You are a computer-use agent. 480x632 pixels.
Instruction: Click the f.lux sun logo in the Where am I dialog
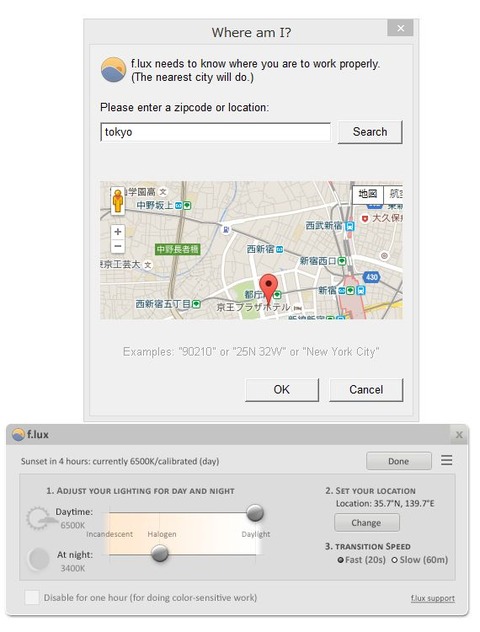[113, 69]
